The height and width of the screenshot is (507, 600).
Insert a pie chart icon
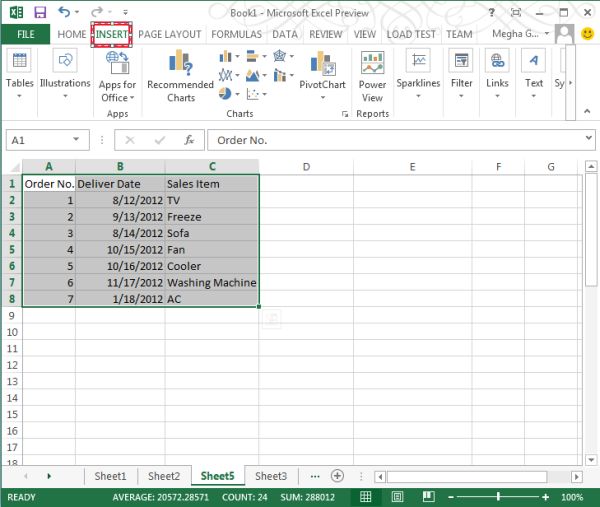[225, 93]
